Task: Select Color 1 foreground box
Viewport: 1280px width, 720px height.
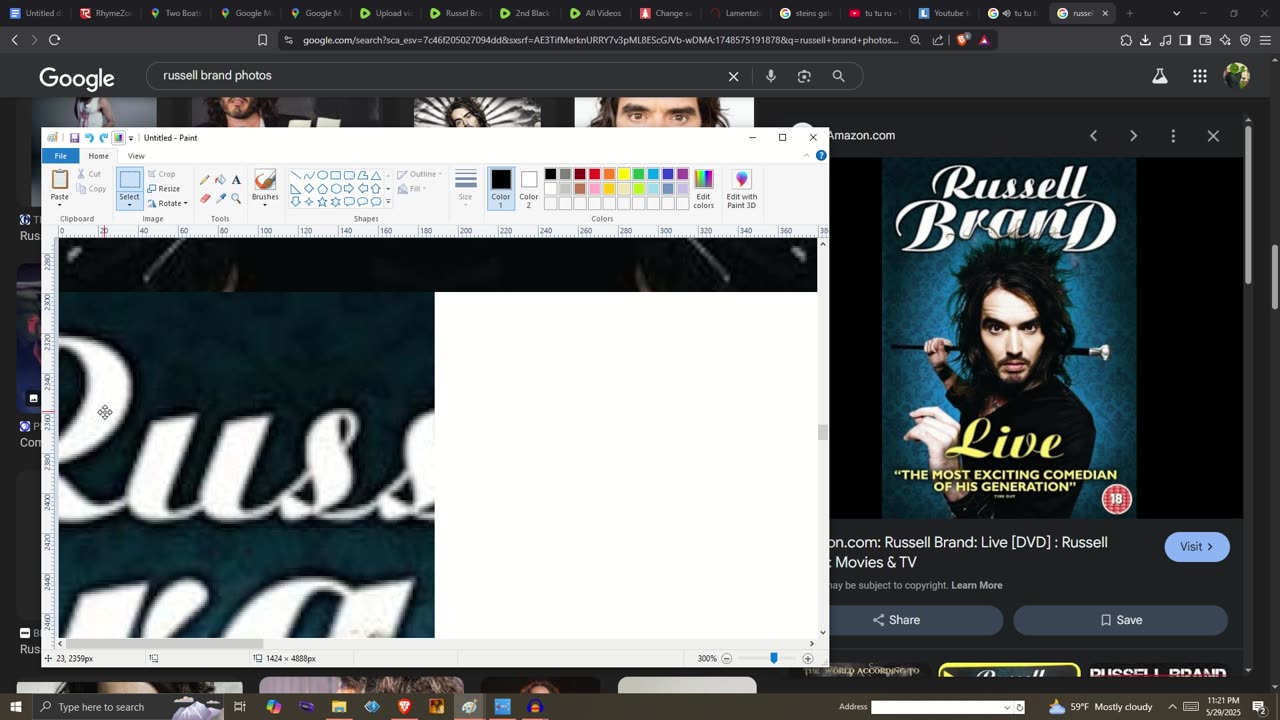Action: click(x=501, y=188)
